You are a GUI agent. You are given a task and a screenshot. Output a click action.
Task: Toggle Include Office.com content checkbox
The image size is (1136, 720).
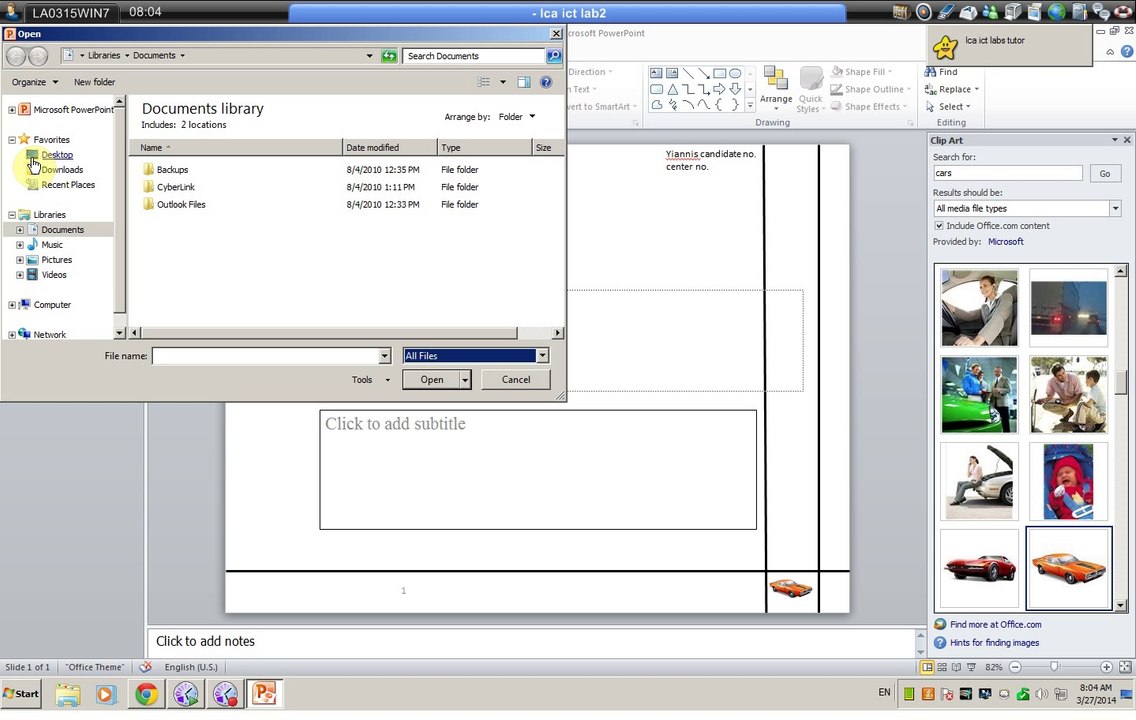[939, 226]
